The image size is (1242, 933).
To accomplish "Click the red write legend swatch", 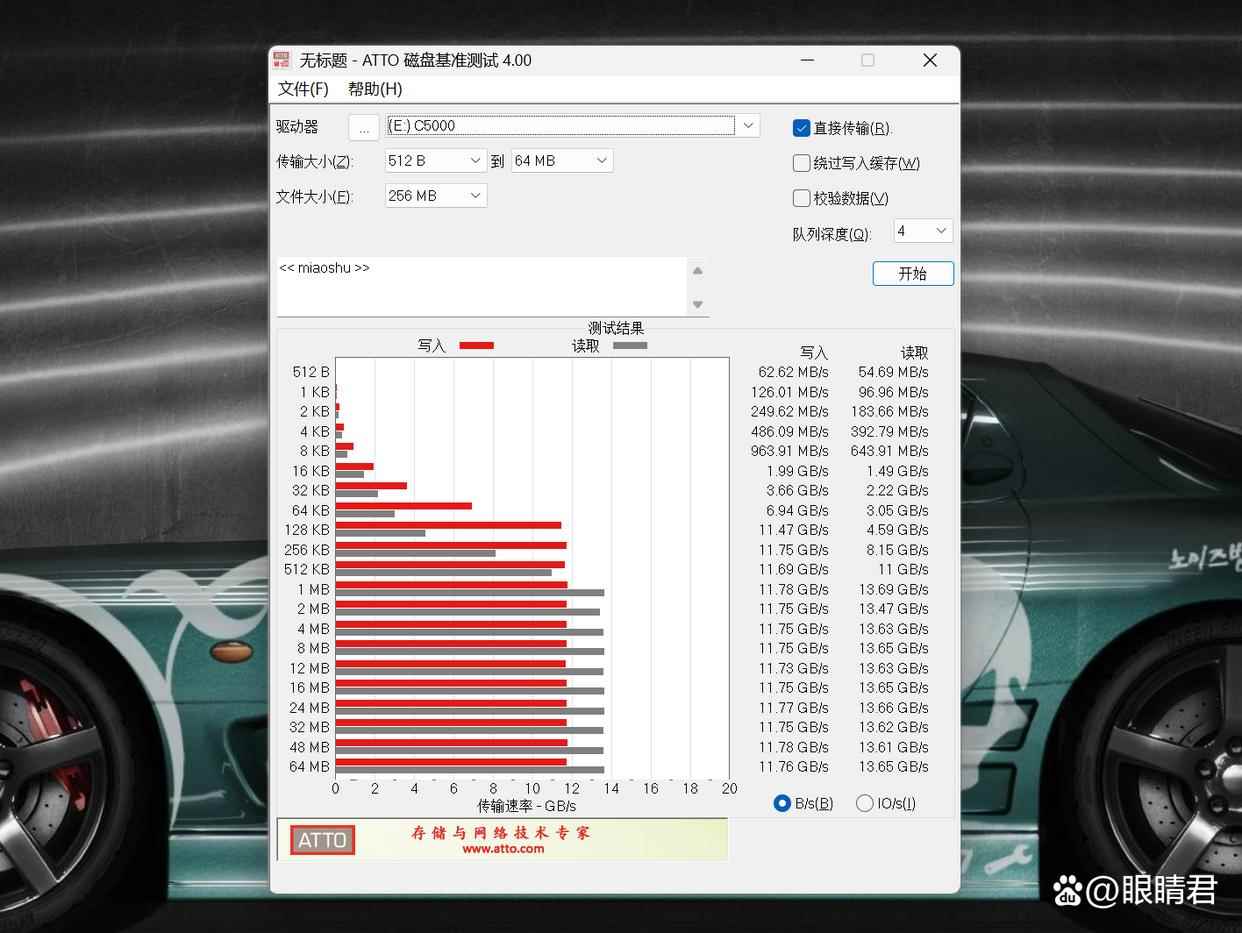I will click(x=476, y=346).
